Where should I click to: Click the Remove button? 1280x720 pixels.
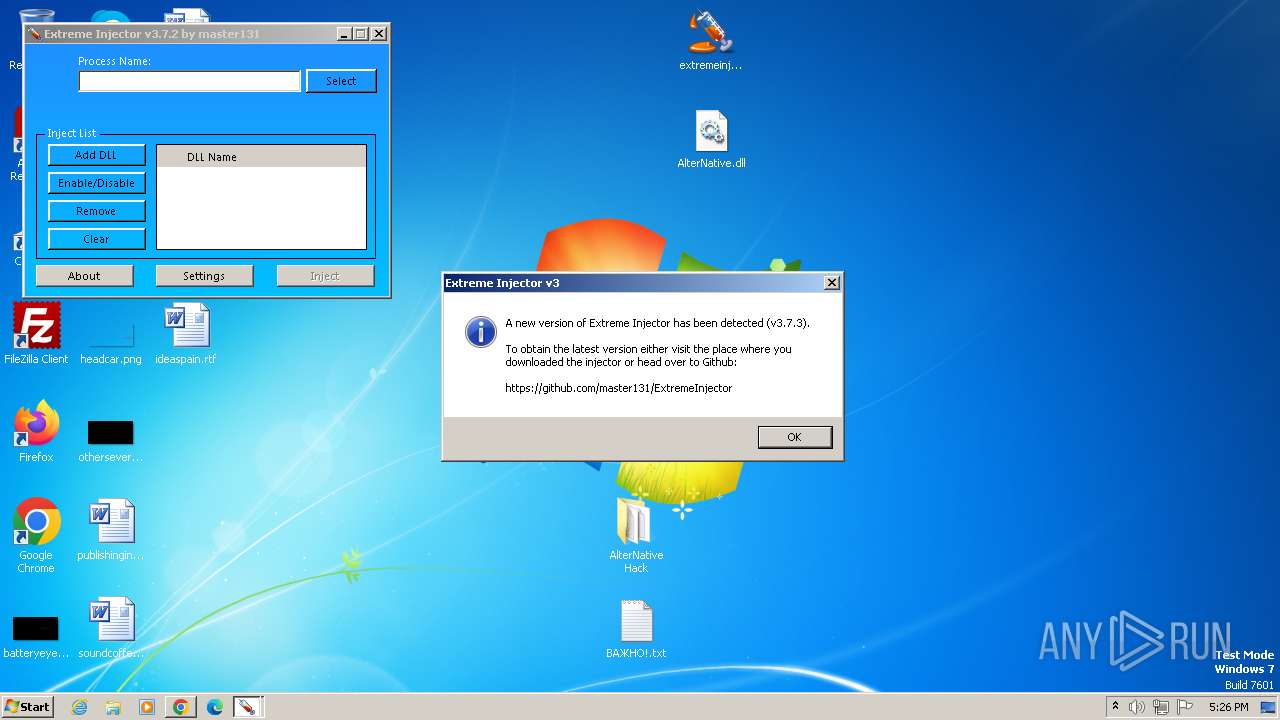pyautogui.click(x=97, y=211)
